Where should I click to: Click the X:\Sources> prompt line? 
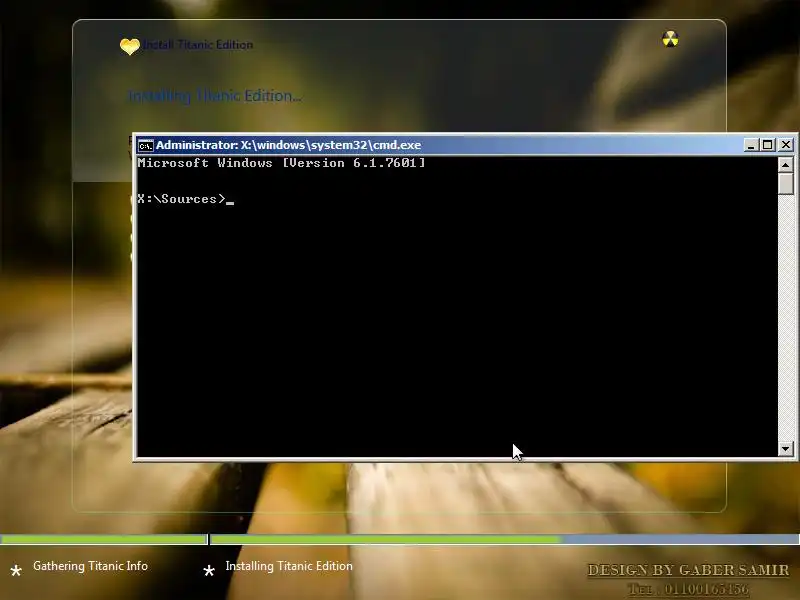tap(185, 199)
